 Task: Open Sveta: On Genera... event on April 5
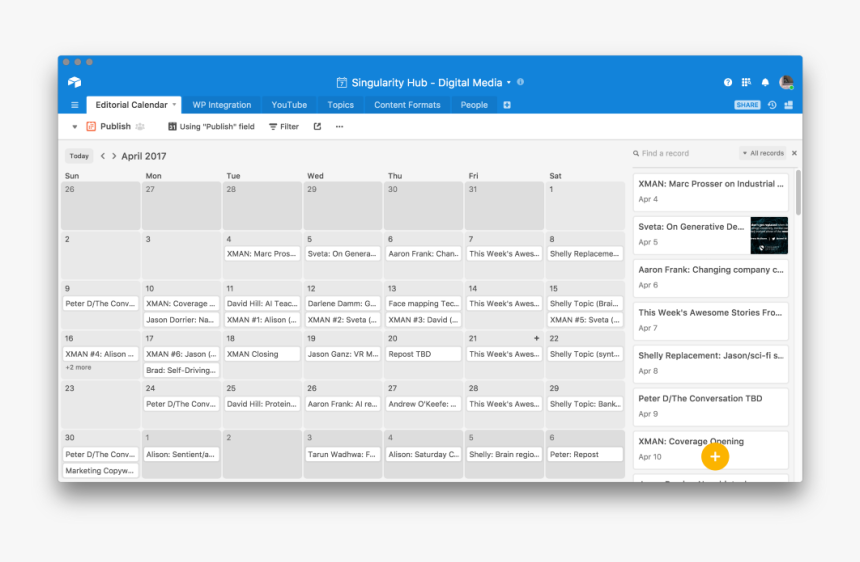pos(343,254)
